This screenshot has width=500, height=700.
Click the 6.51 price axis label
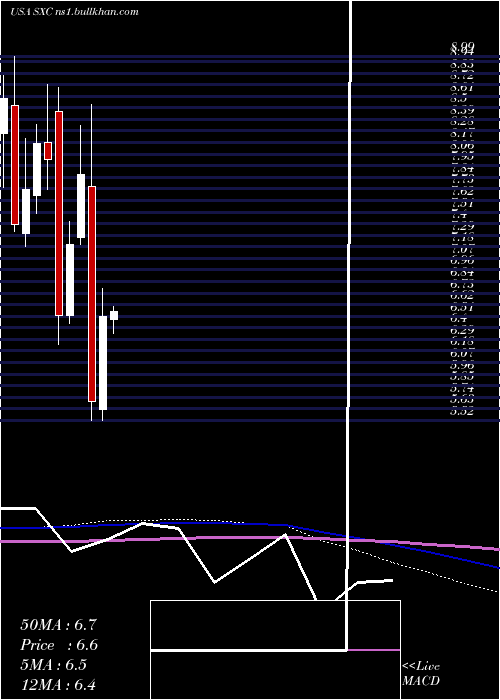462,308
